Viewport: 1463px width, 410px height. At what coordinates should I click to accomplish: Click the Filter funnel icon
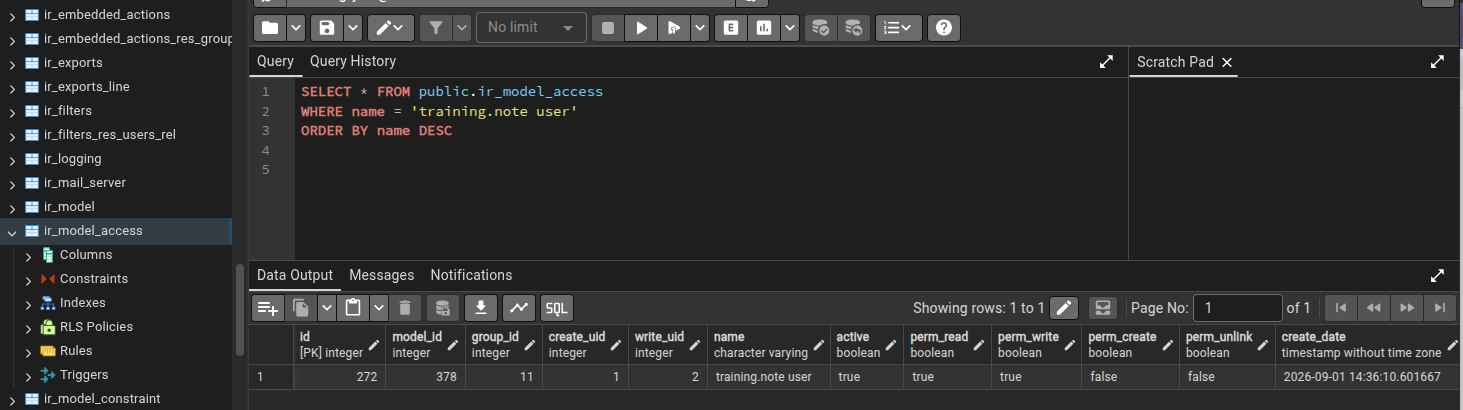(x=437, y=28)
